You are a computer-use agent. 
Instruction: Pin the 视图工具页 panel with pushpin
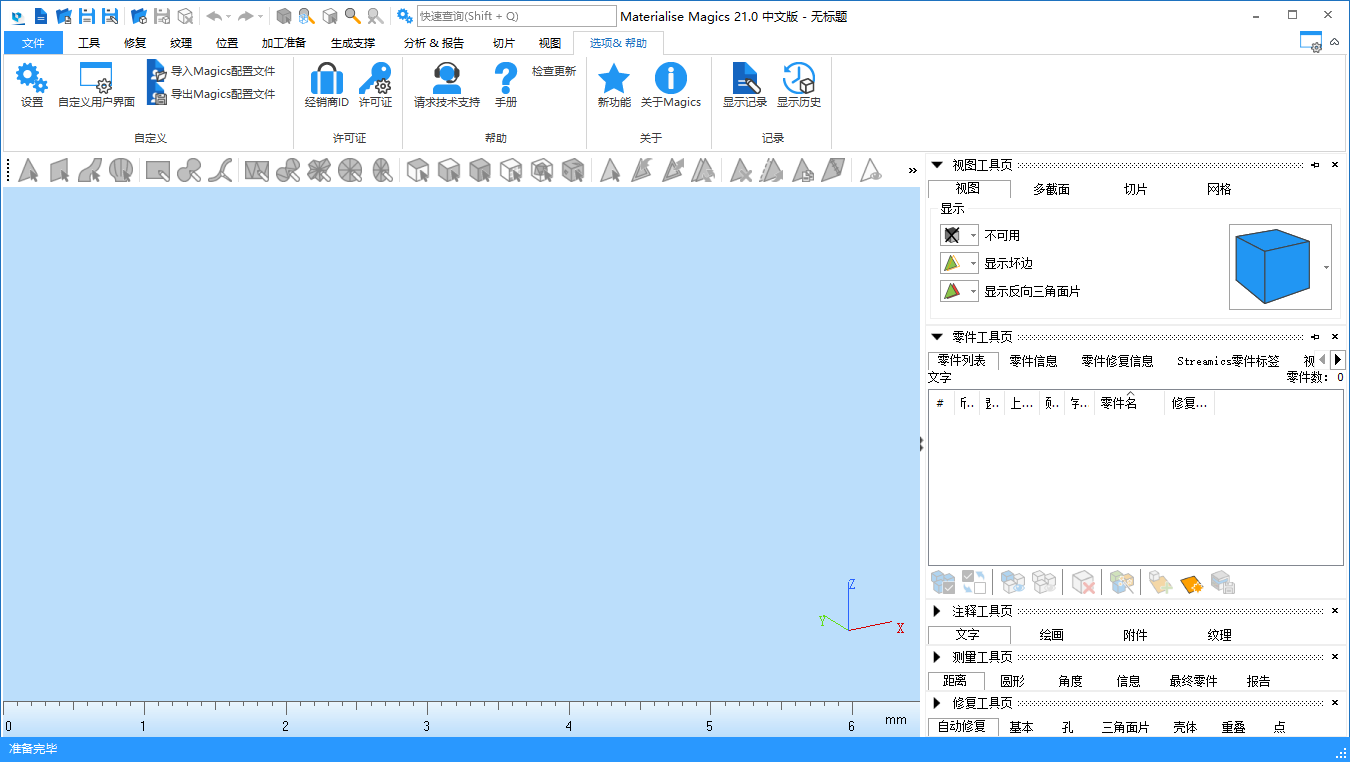tap(1315, 165)
